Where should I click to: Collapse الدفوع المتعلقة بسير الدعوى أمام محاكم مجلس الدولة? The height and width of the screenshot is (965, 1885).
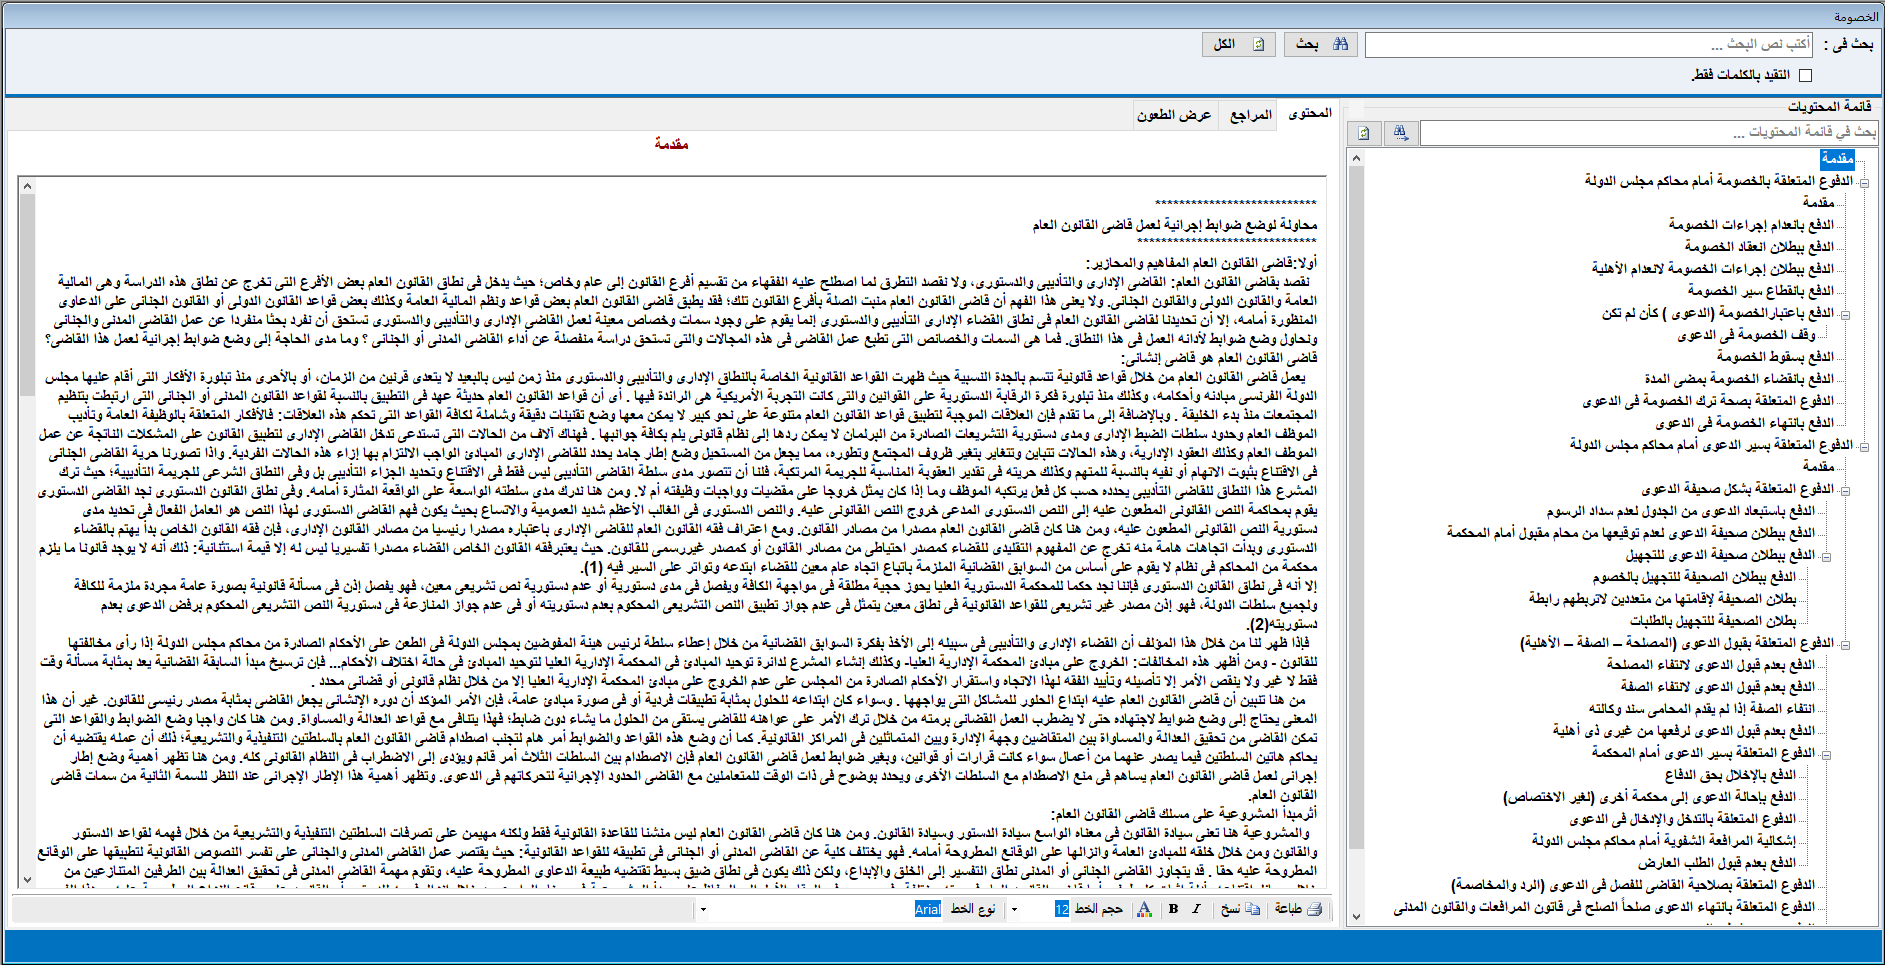click(x=1864, y=446)
